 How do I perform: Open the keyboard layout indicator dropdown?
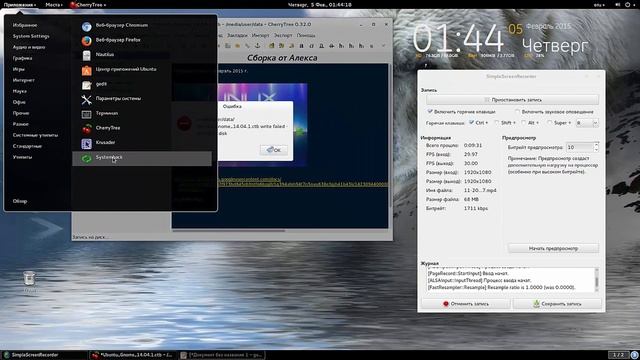[599, 5]
